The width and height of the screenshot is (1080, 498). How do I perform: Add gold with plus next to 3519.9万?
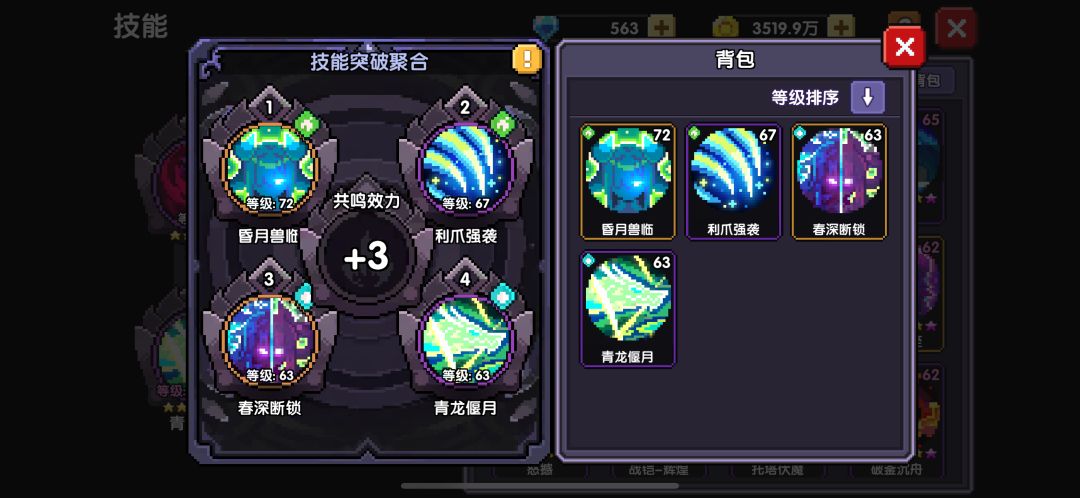[x=840, y=28]
